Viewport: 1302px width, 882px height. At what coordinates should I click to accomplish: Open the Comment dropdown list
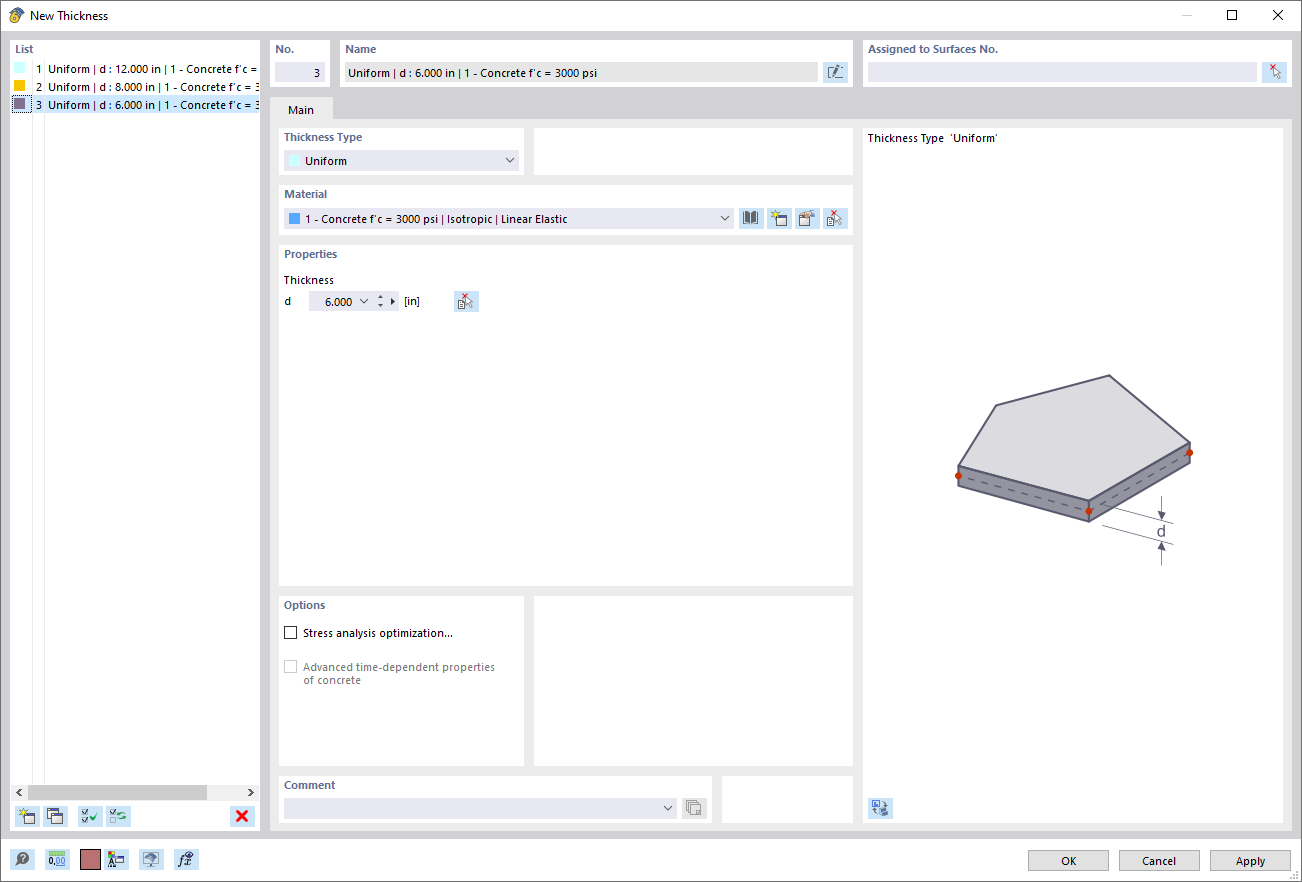[667, 807]
